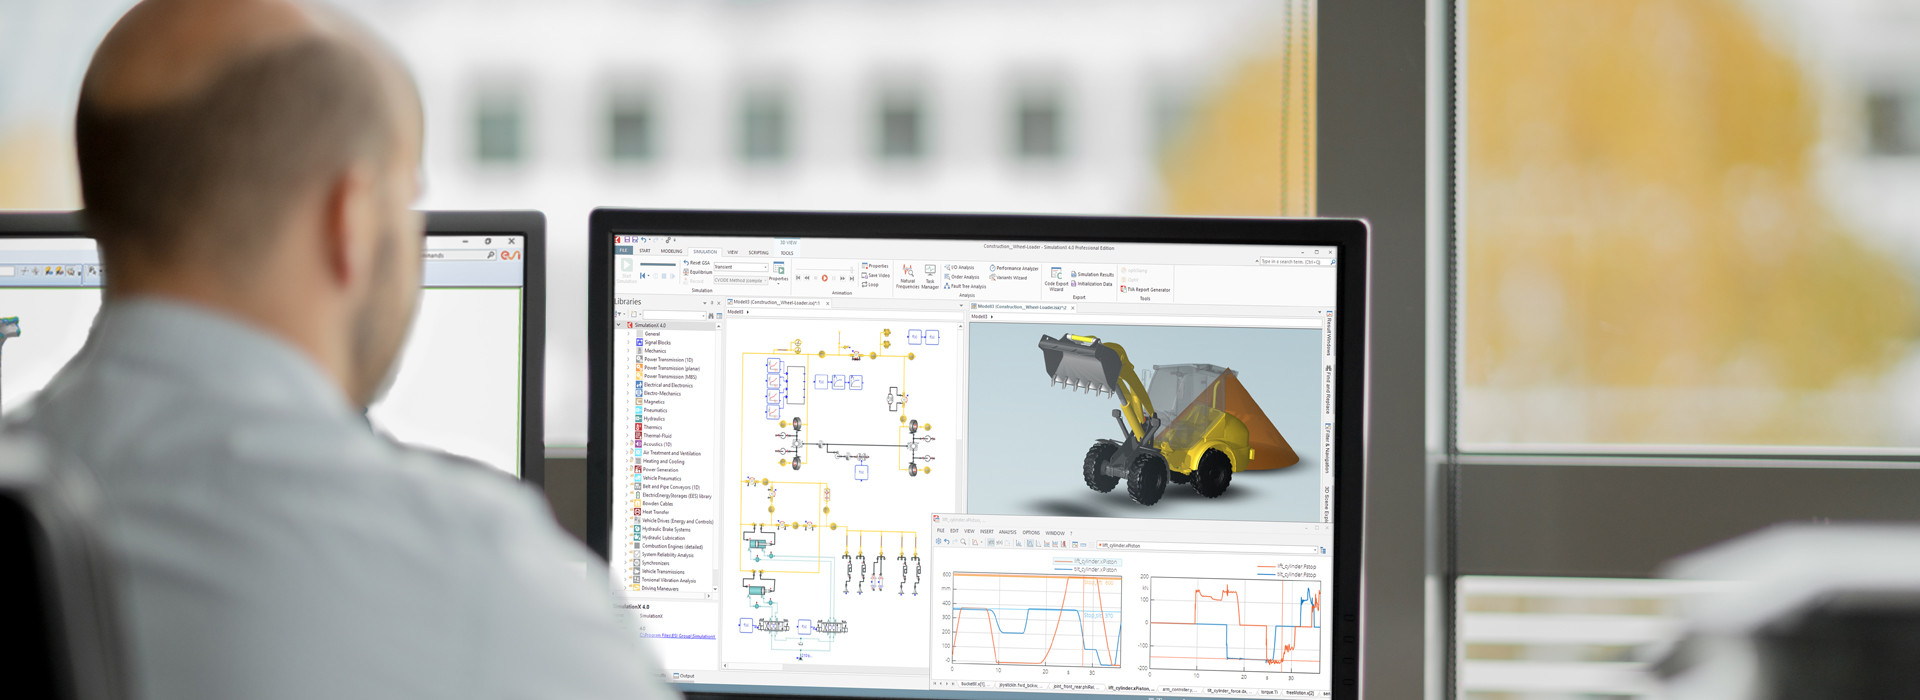Click the Start Simulation button
This screenshot has width=1920, height=700.
pyautogui.click(x=626, y=270)
